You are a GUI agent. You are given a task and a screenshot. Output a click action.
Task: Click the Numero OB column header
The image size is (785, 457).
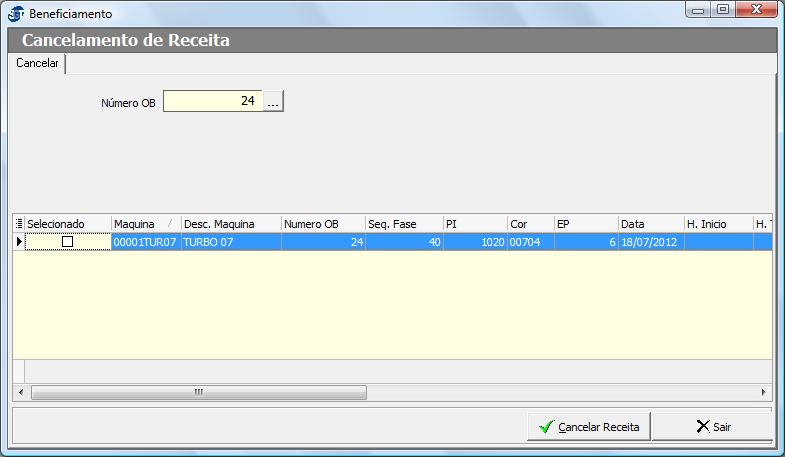(x=322, y=224)
